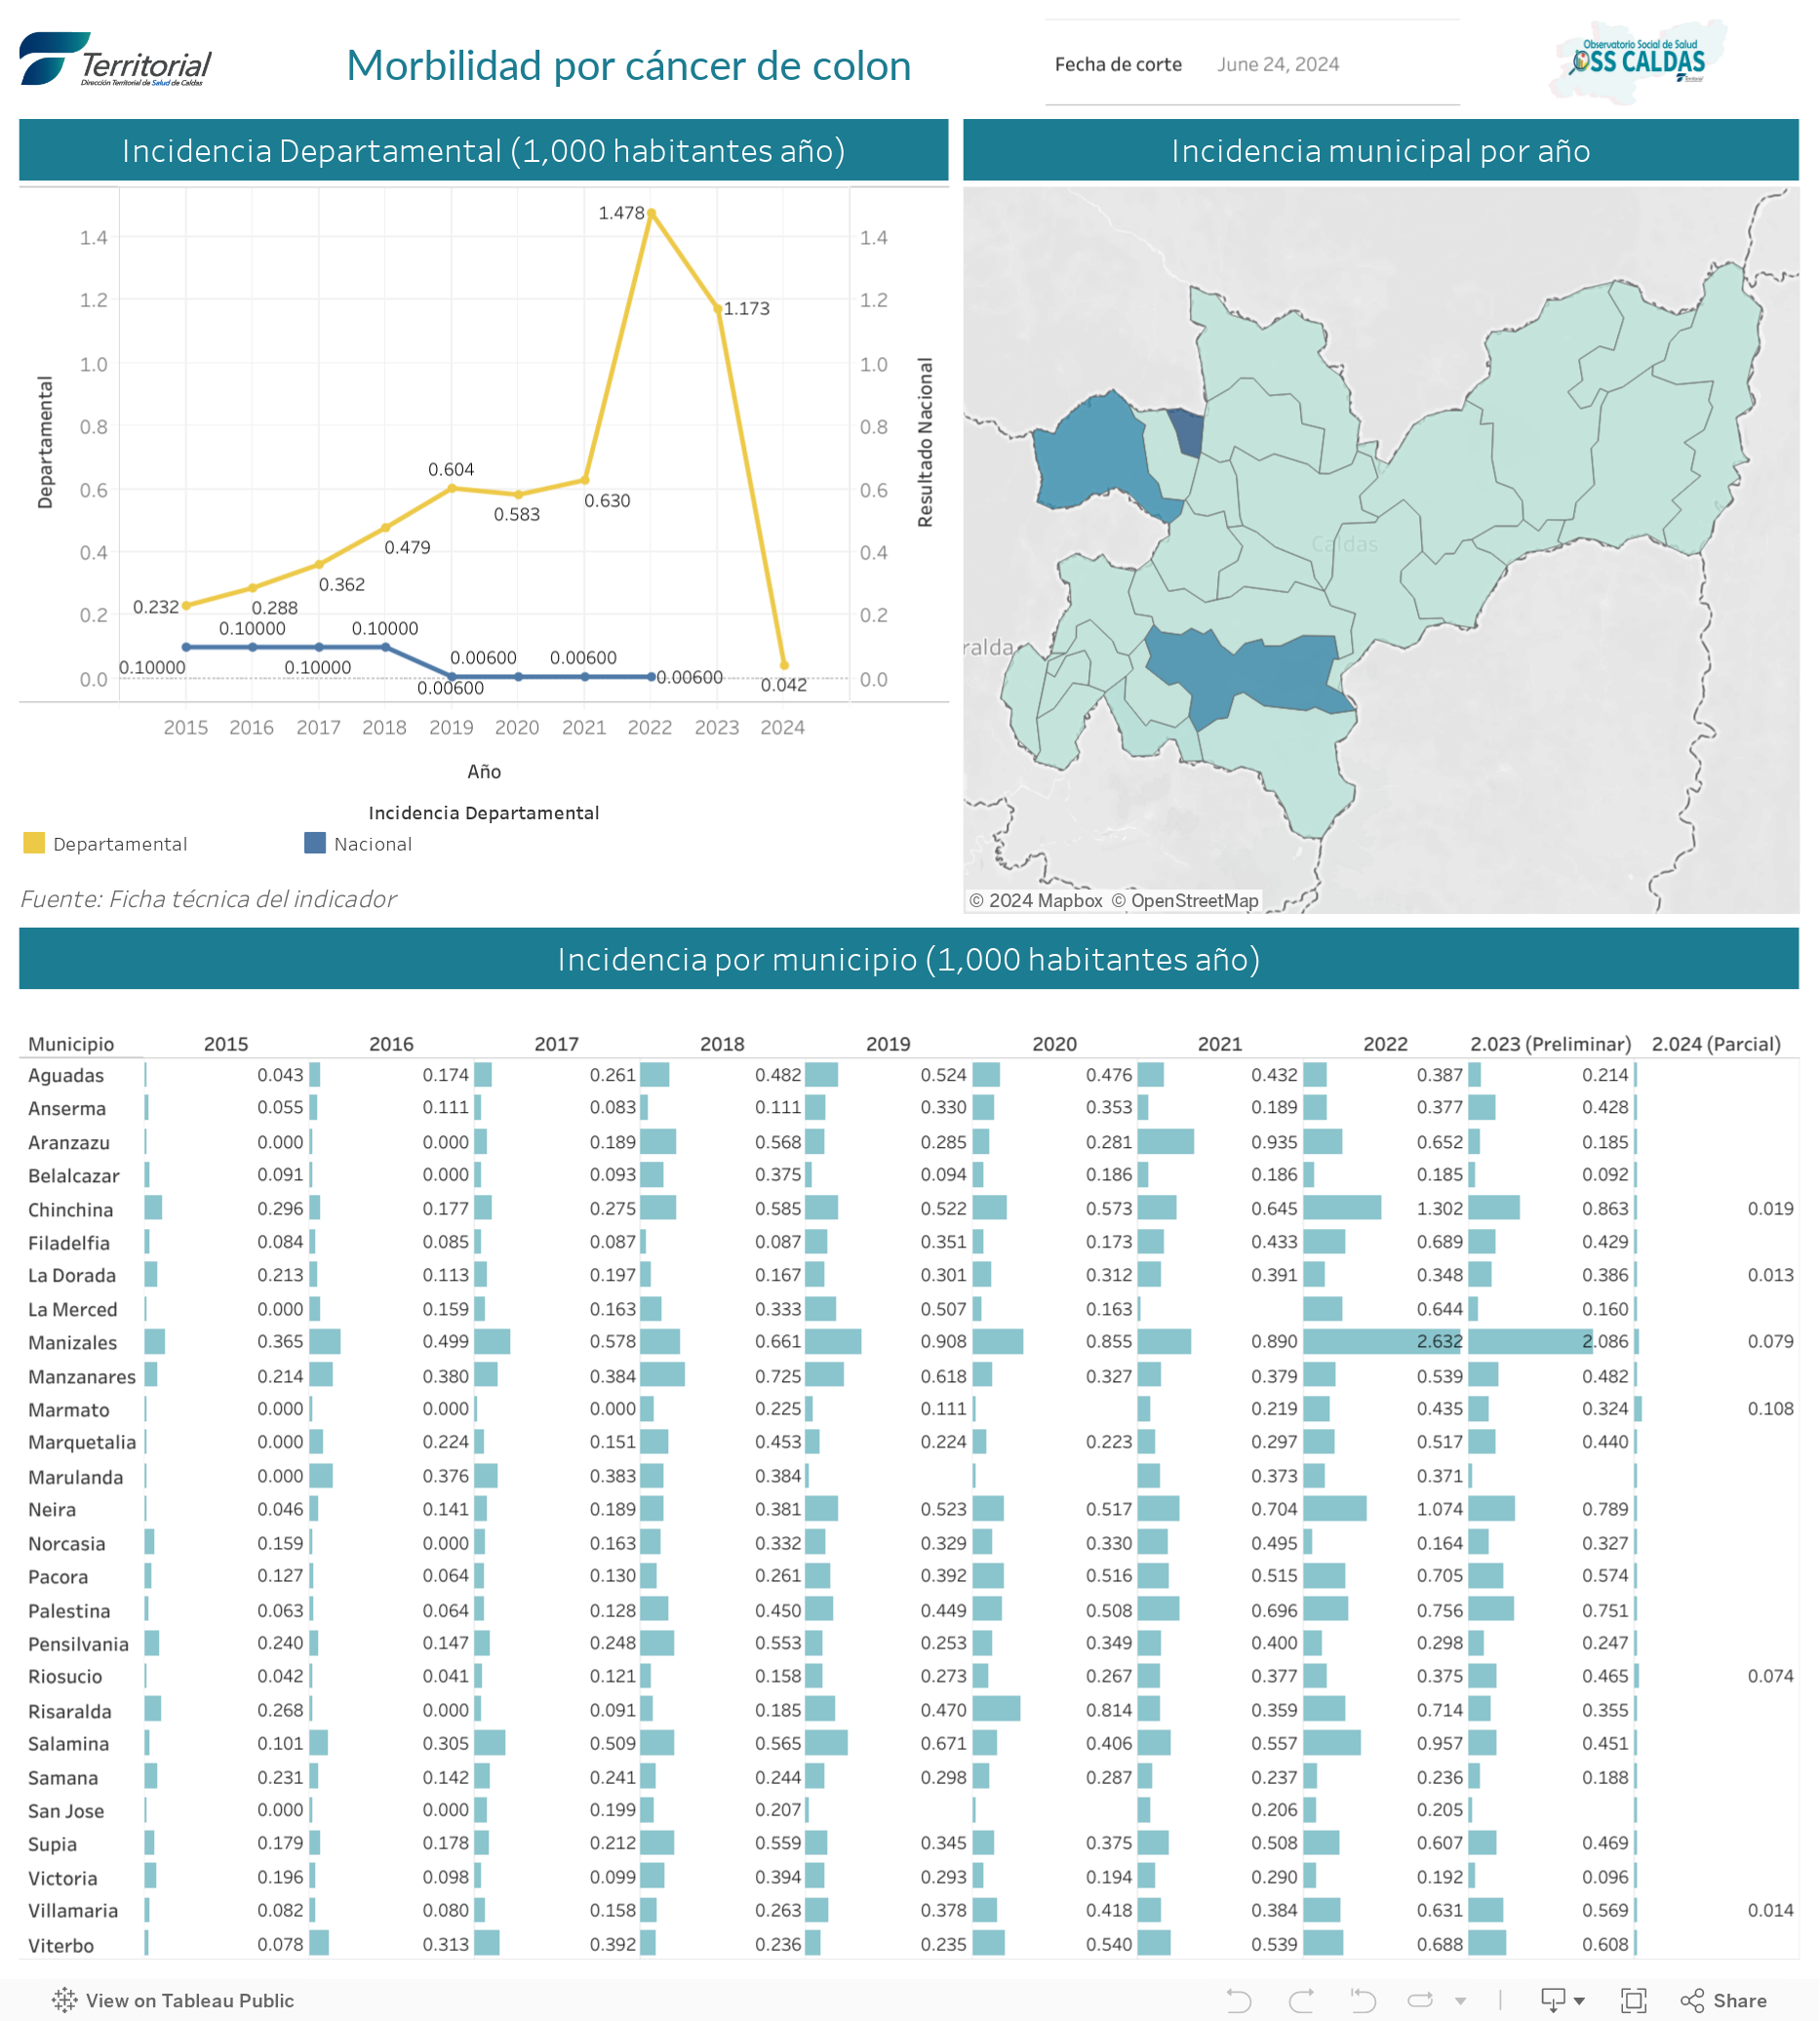Image resolution: width=1820 pixels, height=2021 pixels.
Task: Click the Refresh data icon
Action: [x=1420, y=2000]
